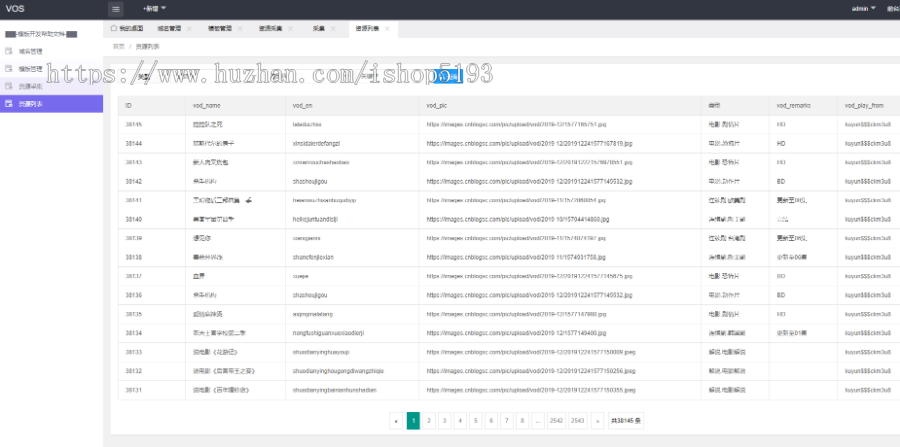Image resolution: width=900 pixels, height=447 pixels.
Task: Go to previous page with « button
Action: (x=396, y=421)
